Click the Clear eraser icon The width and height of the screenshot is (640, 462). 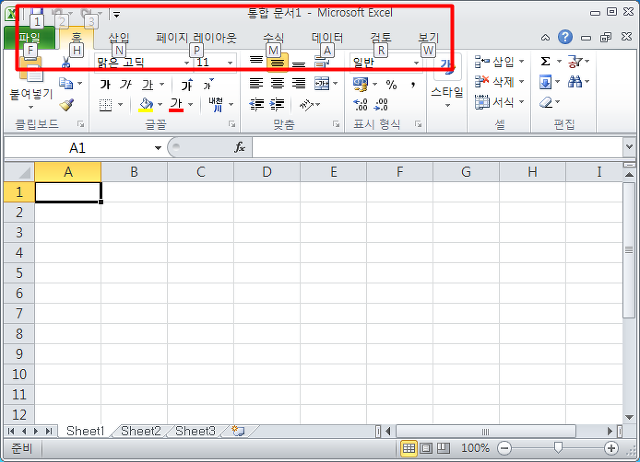(x=546, y=102)
